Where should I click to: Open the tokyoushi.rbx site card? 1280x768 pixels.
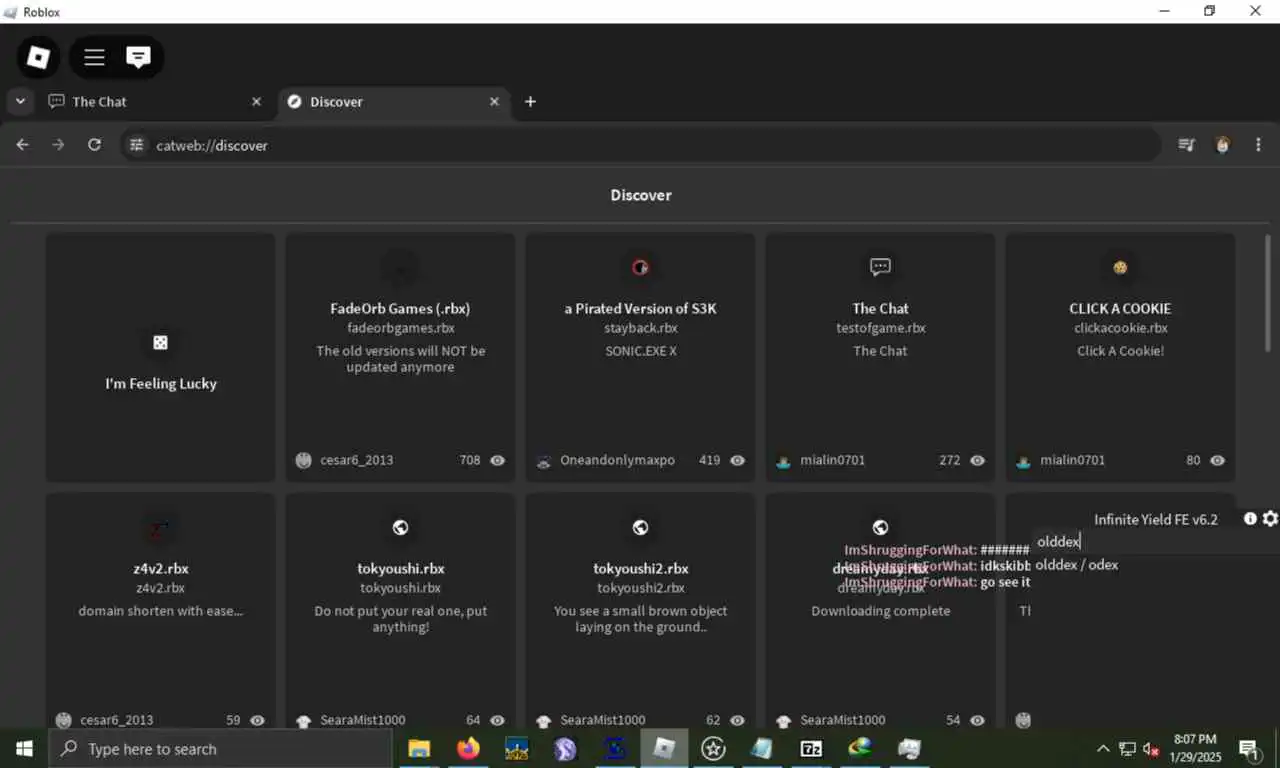coord(400,612)
